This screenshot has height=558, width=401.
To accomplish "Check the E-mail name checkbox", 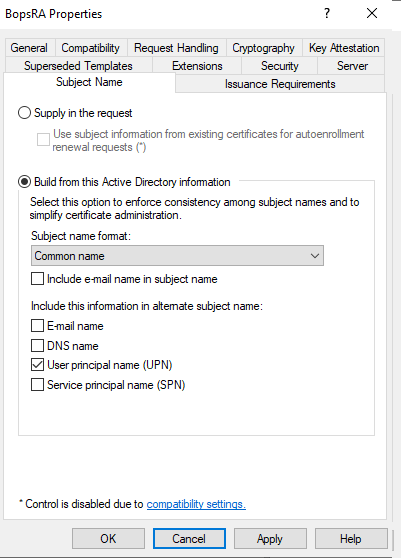I will pyautogui.click(x=37, y=326).
